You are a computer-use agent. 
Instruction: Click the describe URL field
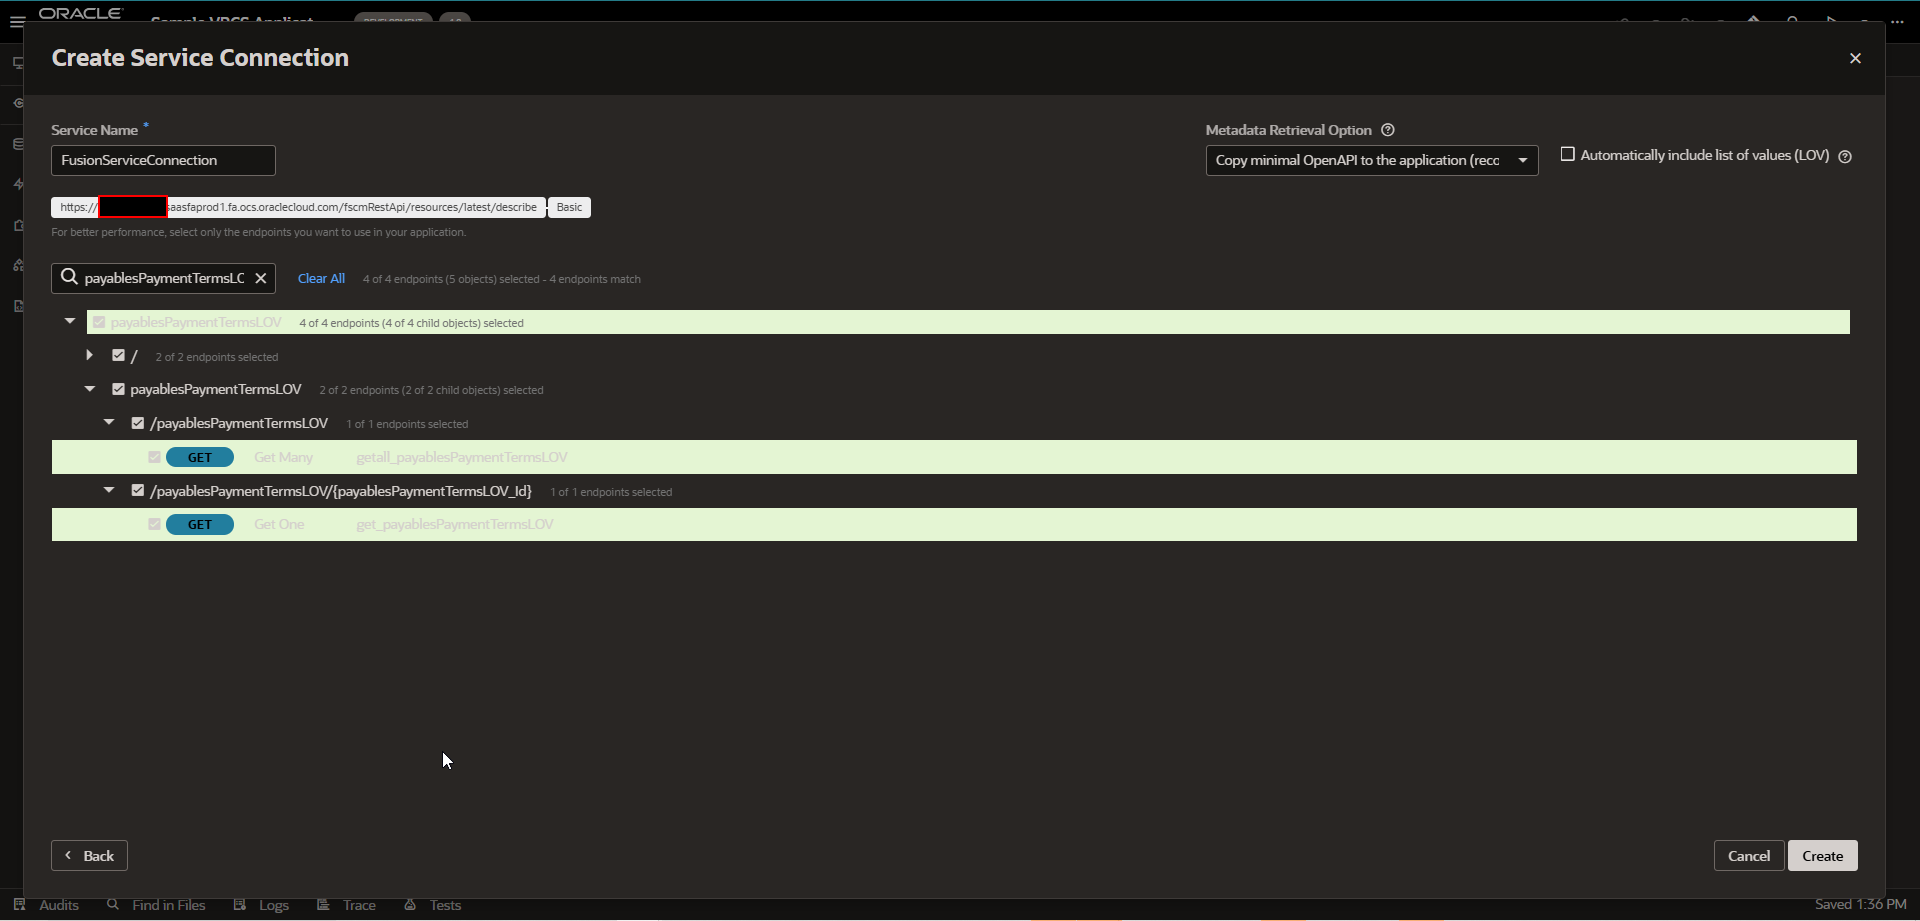pos(298,207)
